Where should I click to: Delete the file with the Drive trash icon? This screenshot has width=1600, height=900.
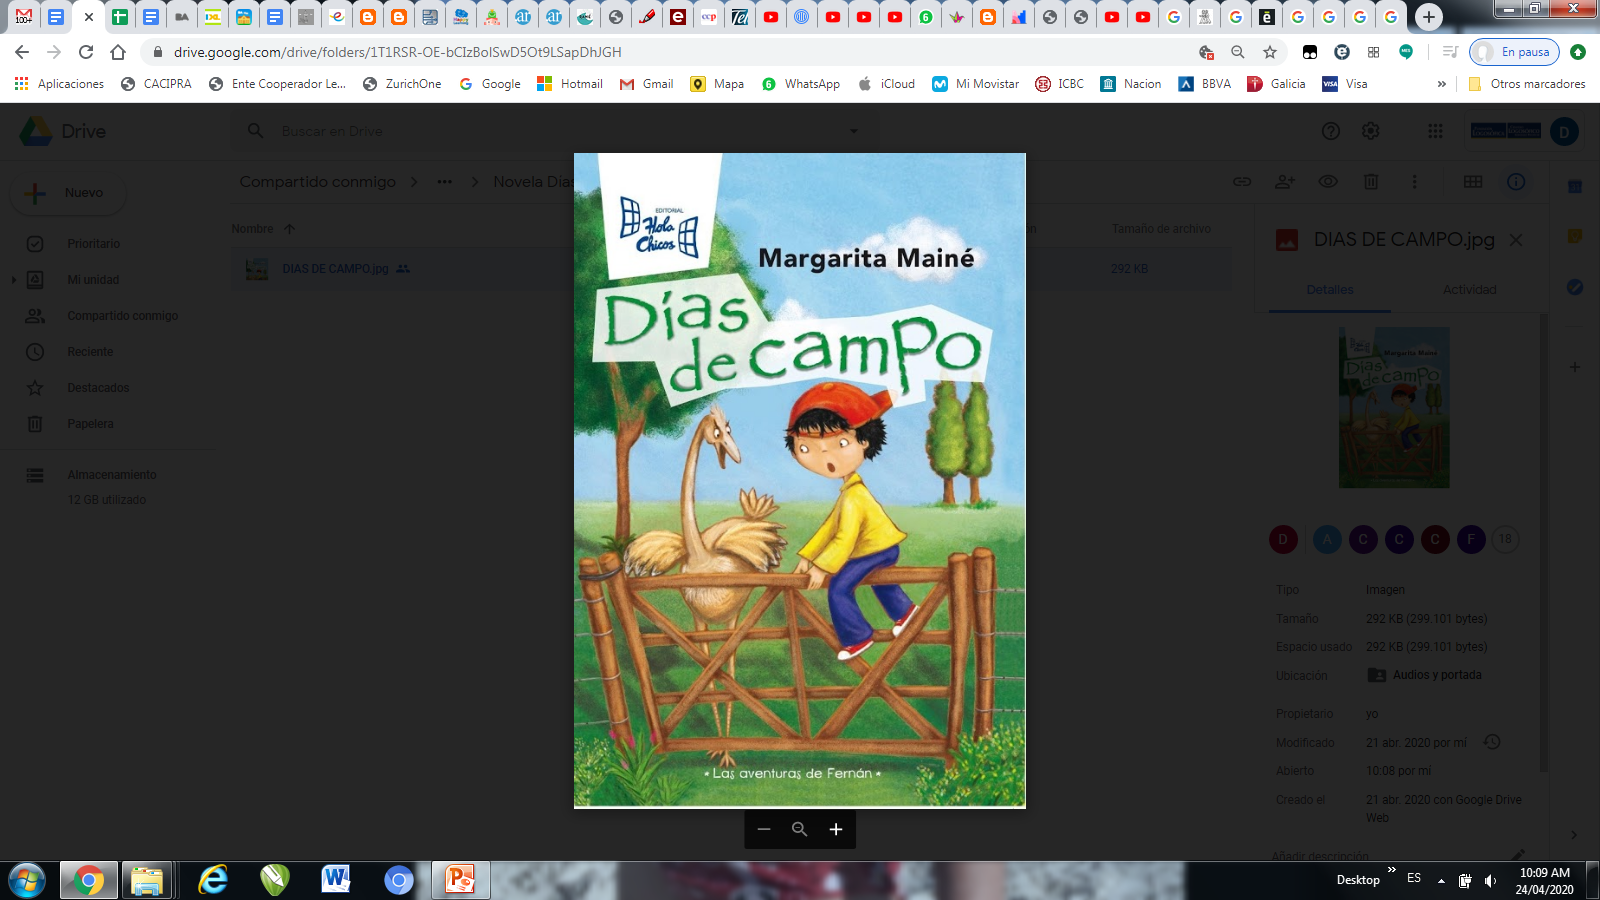click(1371, 182)
